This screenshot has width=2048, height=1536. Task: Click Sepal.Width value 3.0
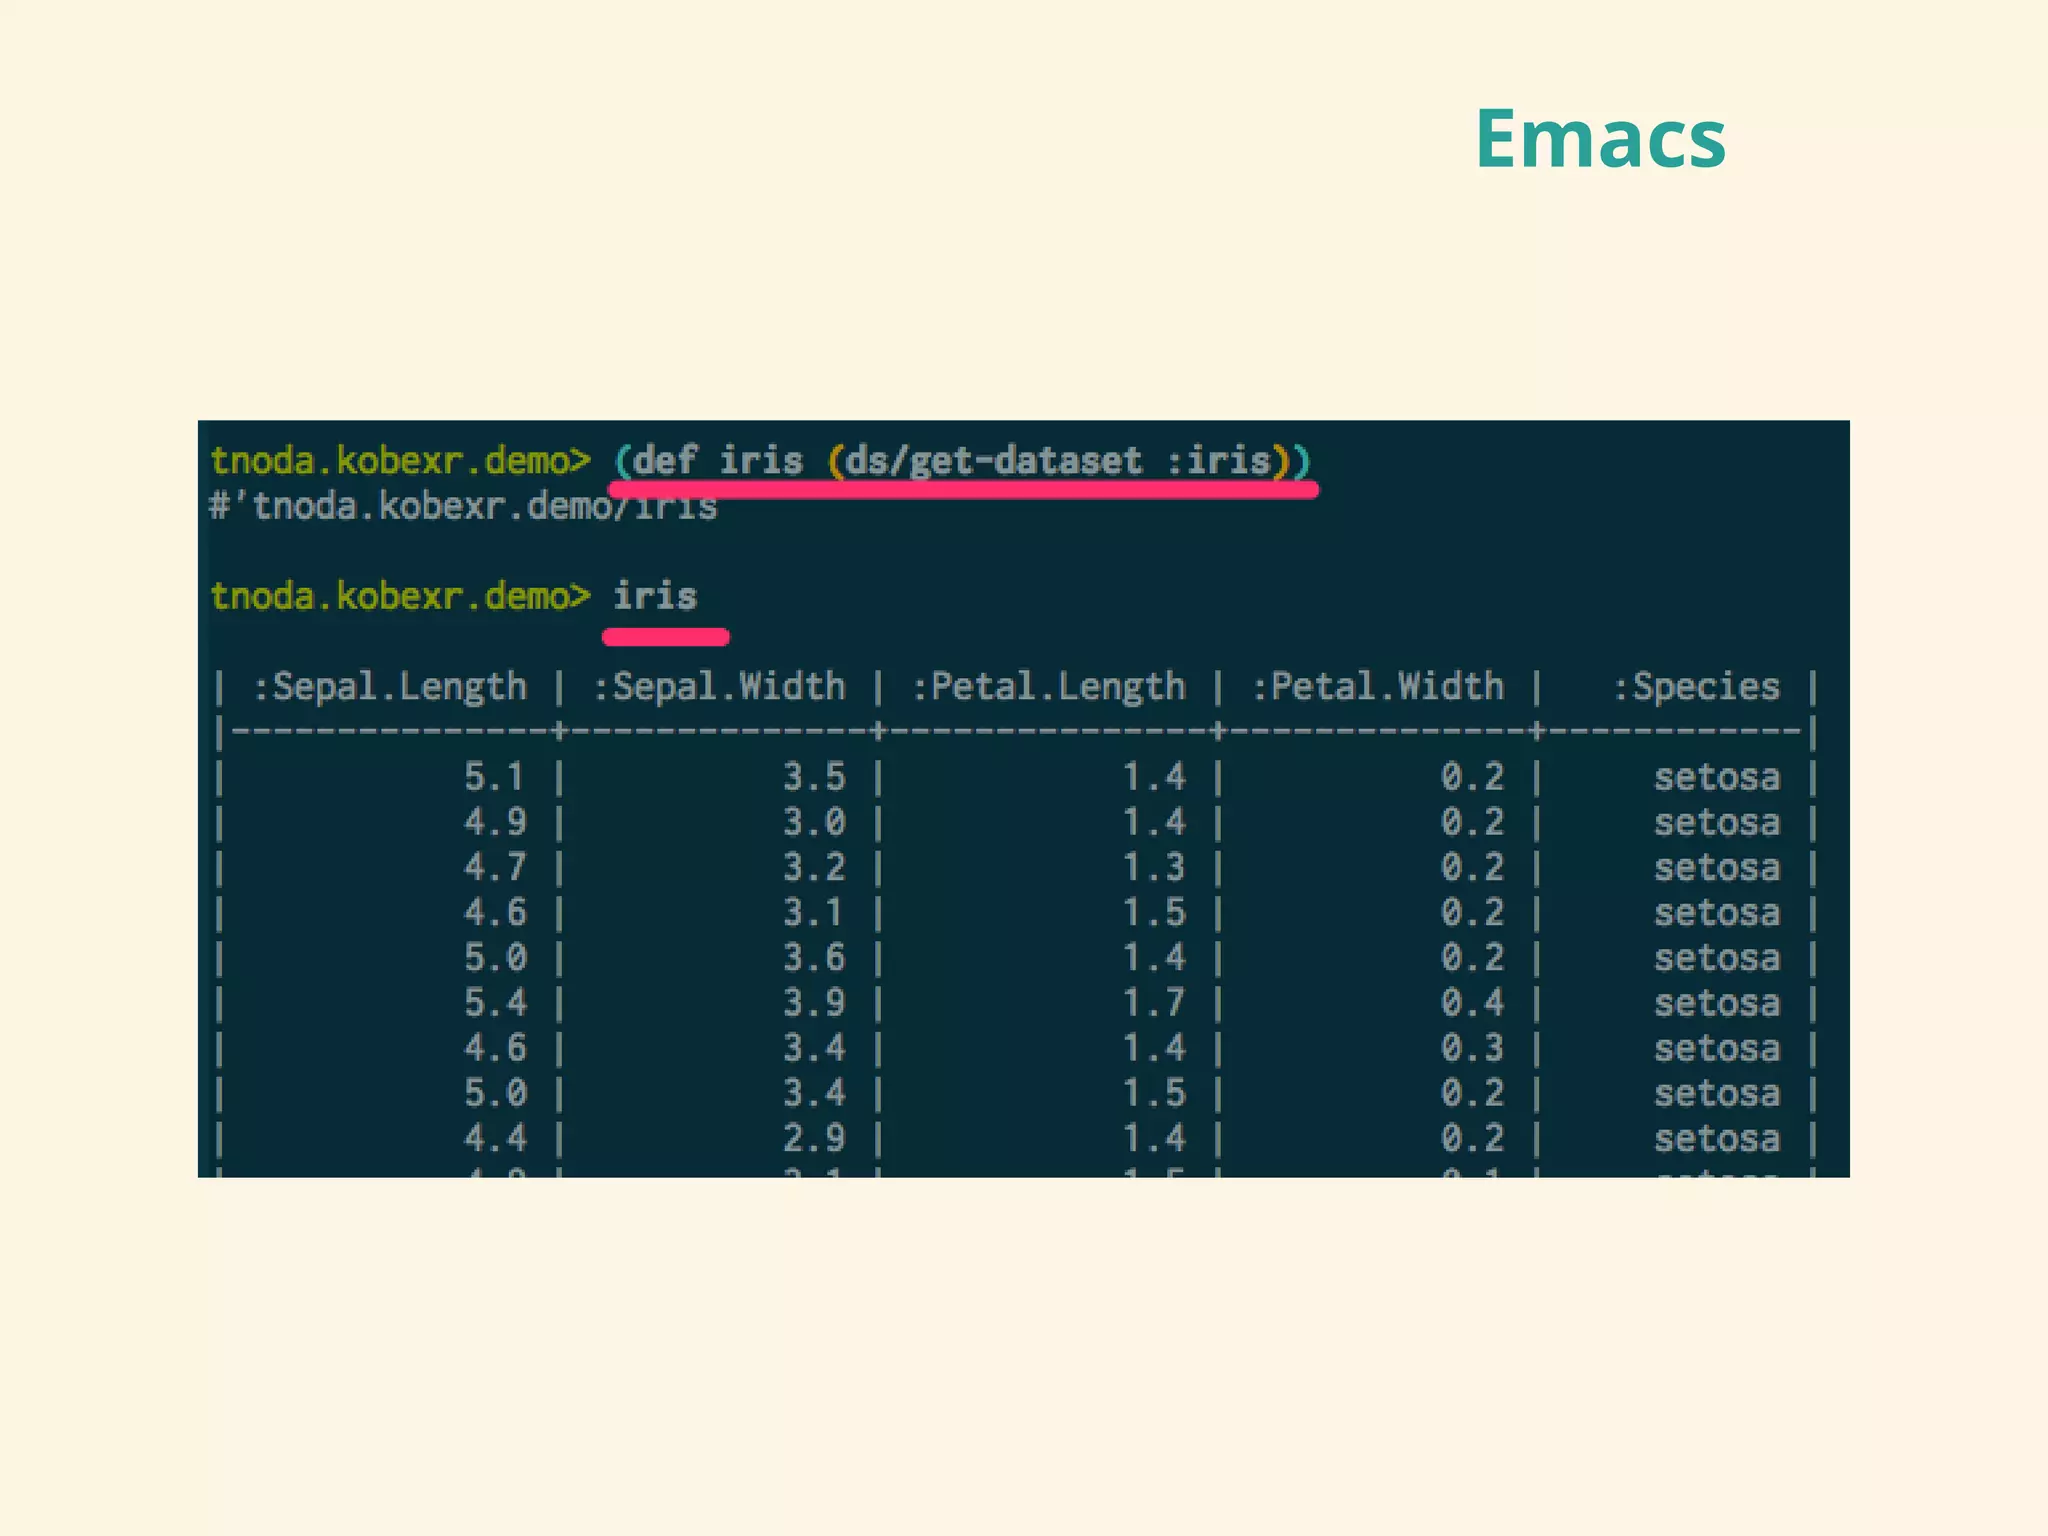coord(814,822)
